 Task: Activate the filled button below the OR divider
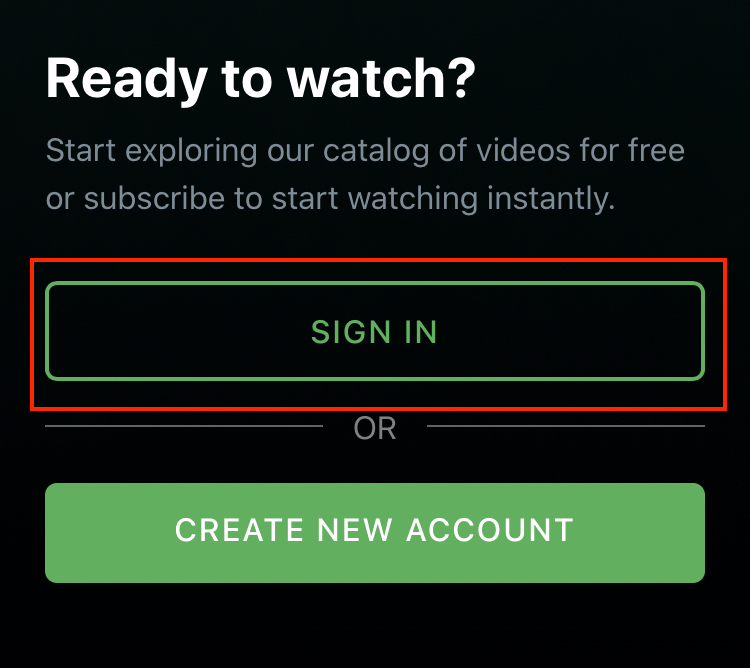pos(375,533)
